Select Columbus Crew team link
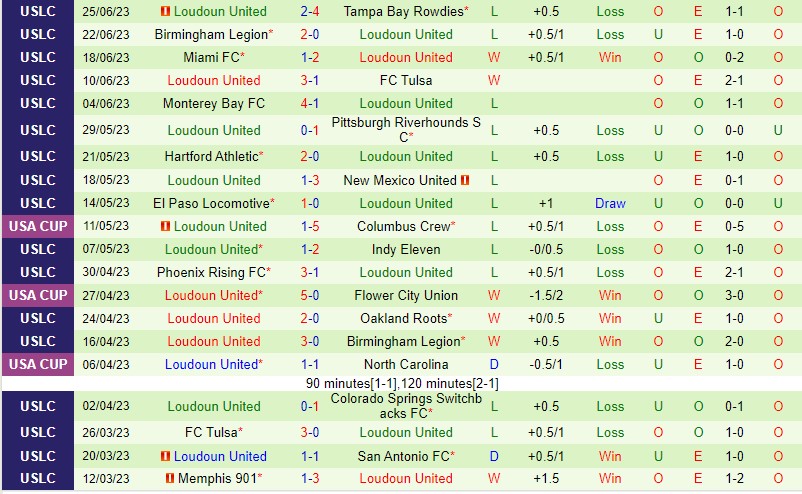 click(x=404, y=226)
